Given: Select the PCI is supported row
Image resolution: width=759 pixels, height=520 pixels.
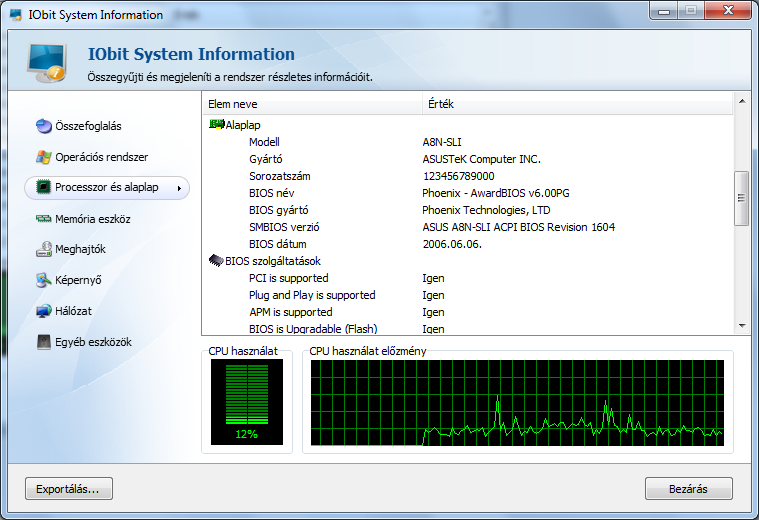Looking at the screenshot, I should pyautogui.click(x=467, y=278).
